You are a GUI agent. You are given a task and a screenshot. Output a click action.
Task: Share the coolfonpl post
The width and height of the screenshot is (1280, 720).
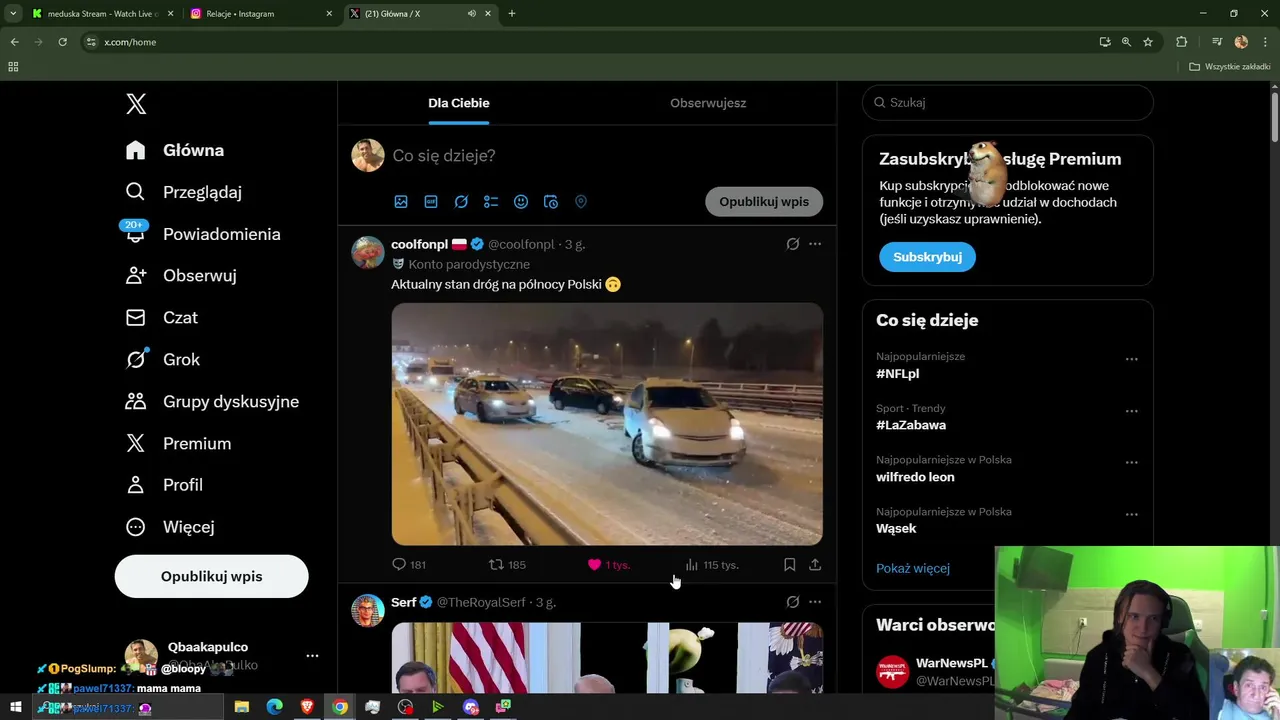(815, 565)
